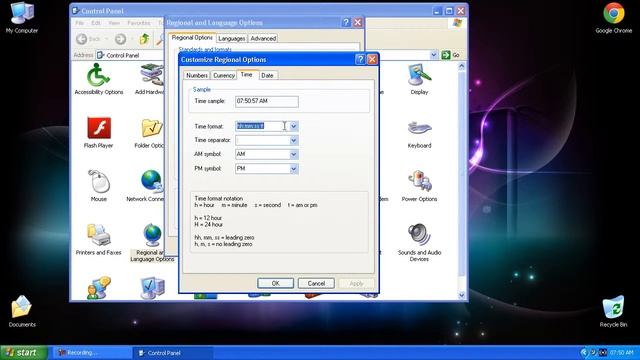
Task: Open Sounds and Audio Devices icon
Action: tap(419, 242)
